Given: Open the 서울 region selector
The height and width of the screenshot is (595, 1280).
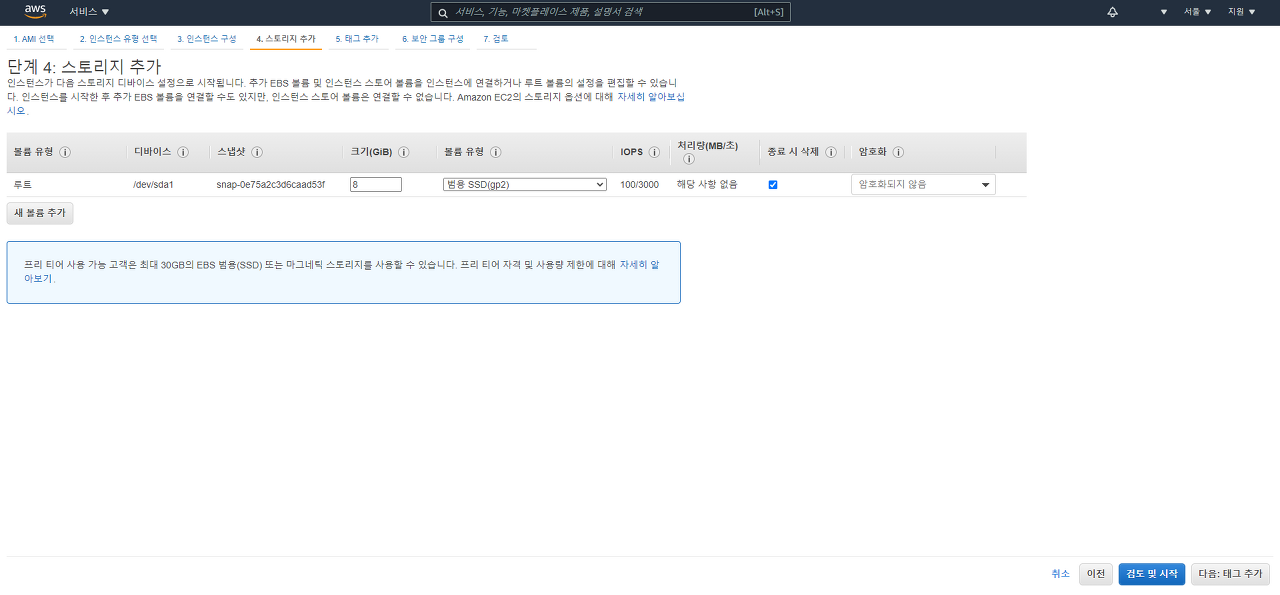Looking at the screenshot, I should tap(1197, 11).
